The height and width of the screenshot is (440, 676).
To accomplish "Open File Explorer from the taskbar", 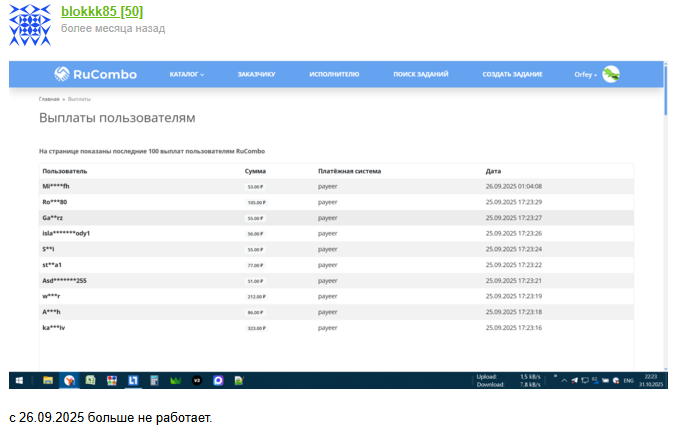I will coord(47,381).
